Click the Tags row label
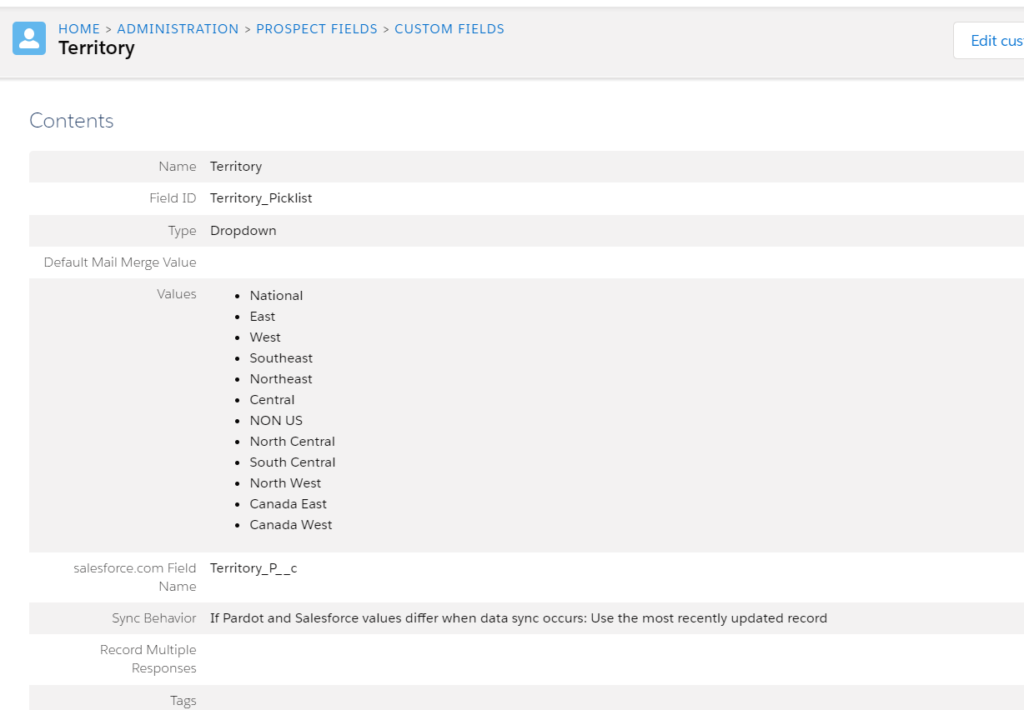 click(x=183, y=701)
